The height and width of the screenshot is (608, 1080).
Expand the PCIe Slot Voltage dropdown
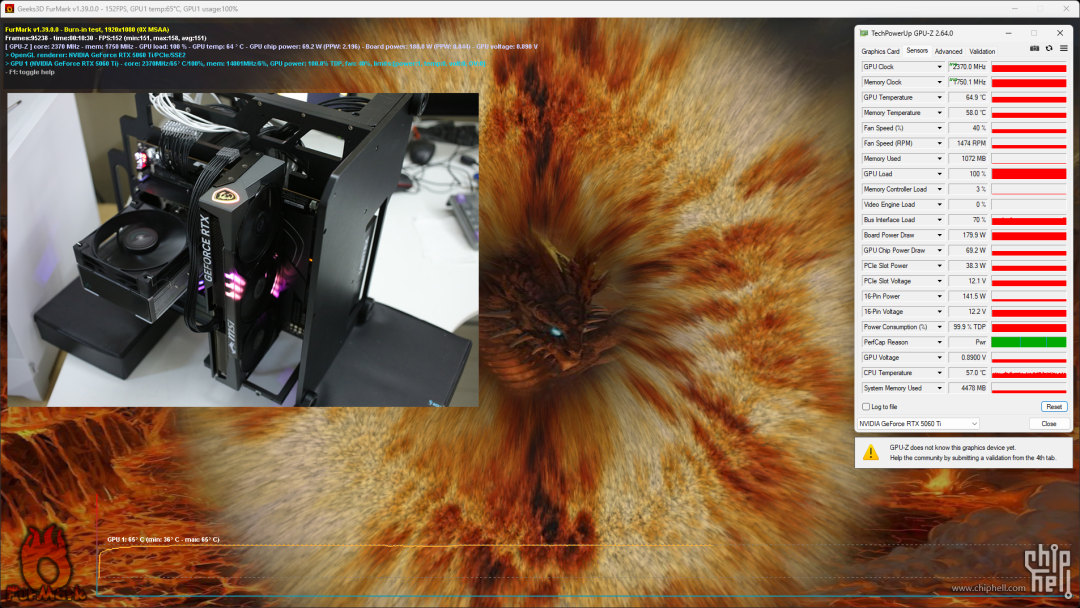(939, 281)
